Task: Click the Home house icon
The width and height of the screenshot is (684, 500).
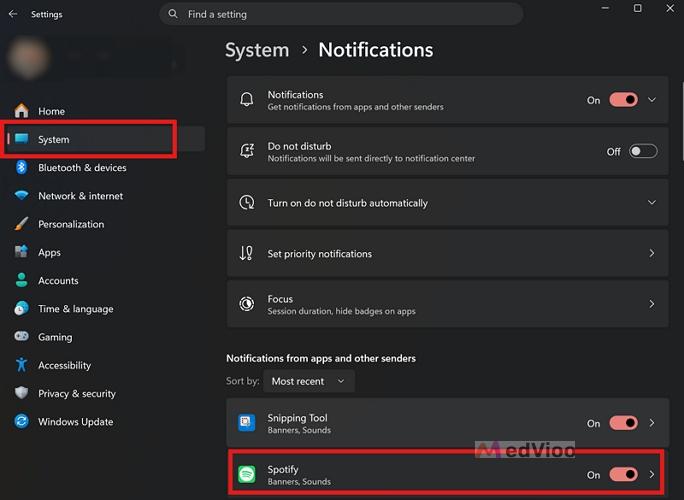Action: click(x=21, y=111)
